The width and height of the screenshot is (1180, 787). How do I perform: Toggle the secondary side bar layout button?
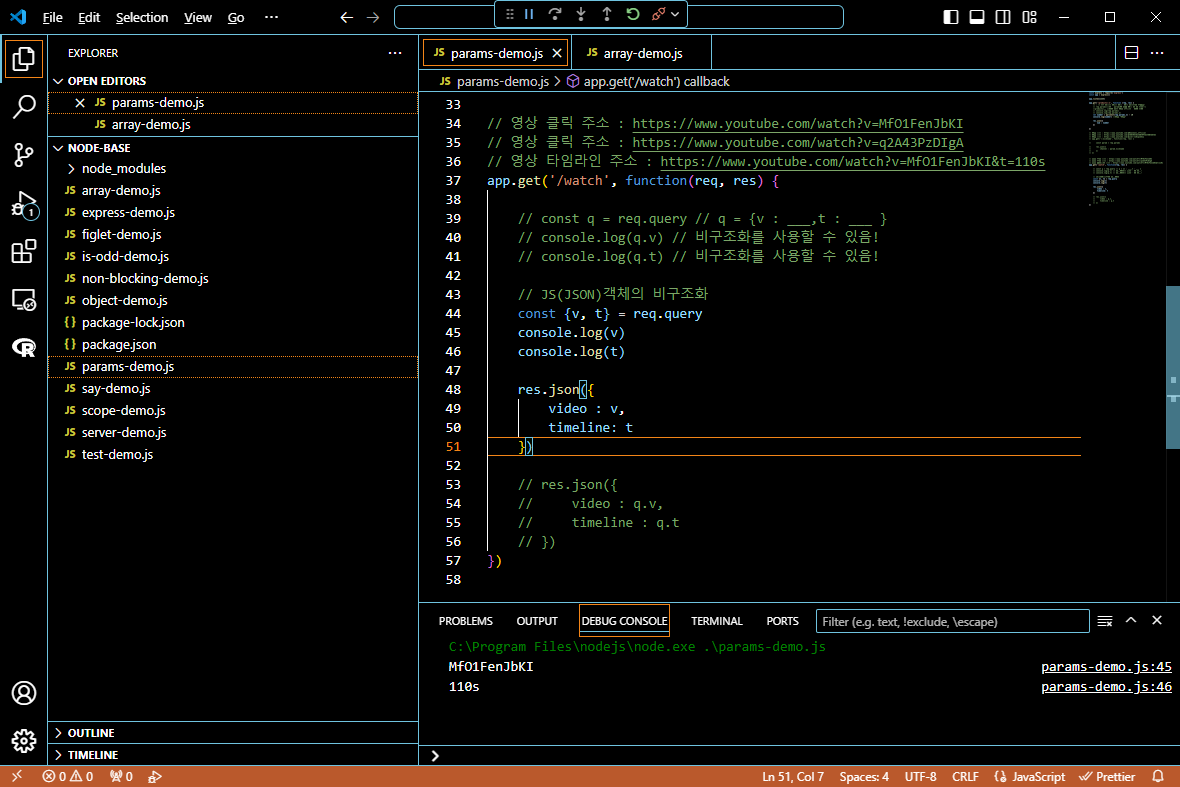click(1003, 17)
